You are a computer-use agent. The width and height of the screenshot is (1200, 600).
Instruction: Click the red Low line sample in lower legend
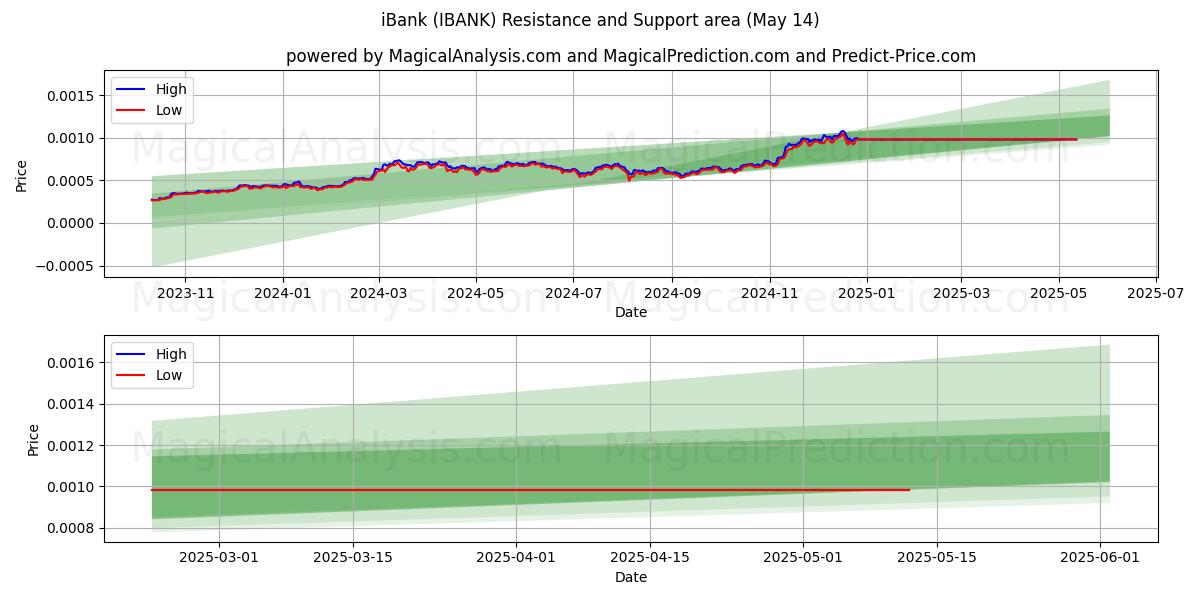tap(131, 376)
